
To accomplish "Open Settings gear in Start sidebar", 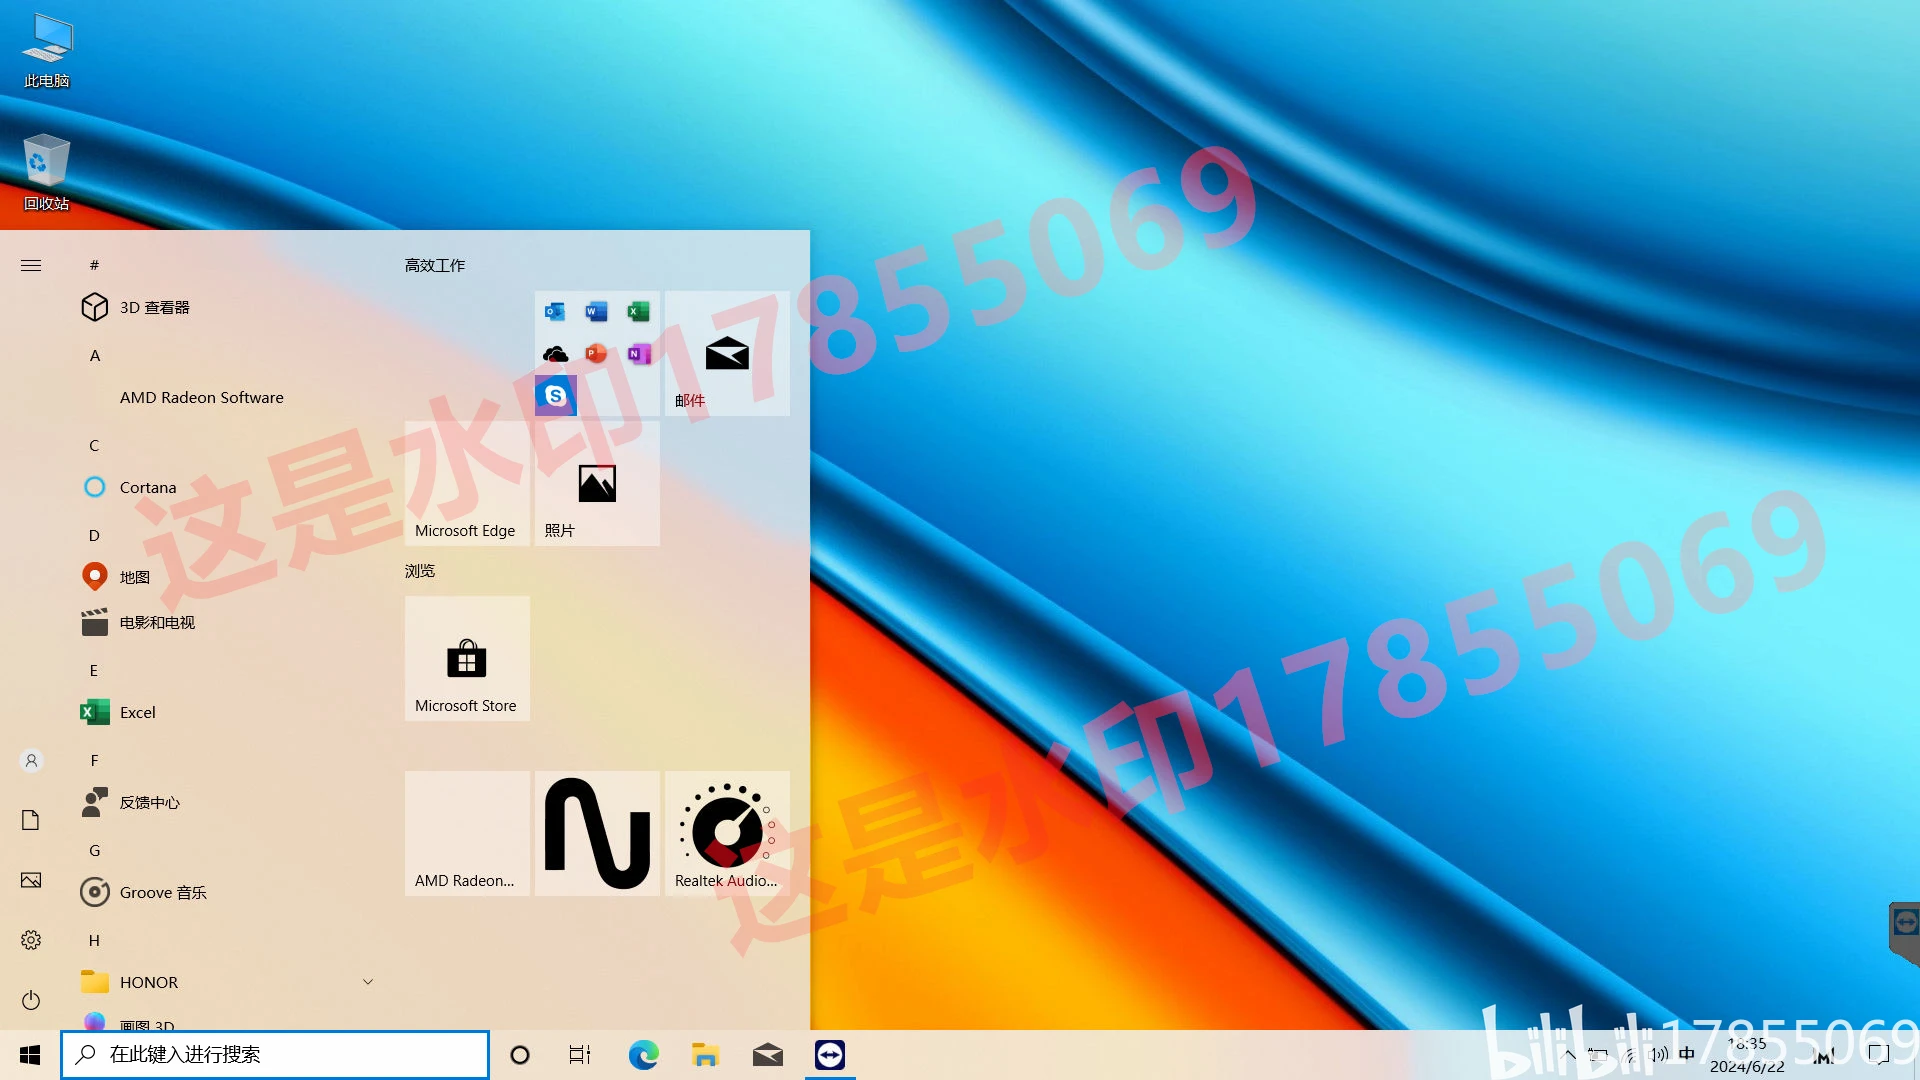I will click(31, 940).
